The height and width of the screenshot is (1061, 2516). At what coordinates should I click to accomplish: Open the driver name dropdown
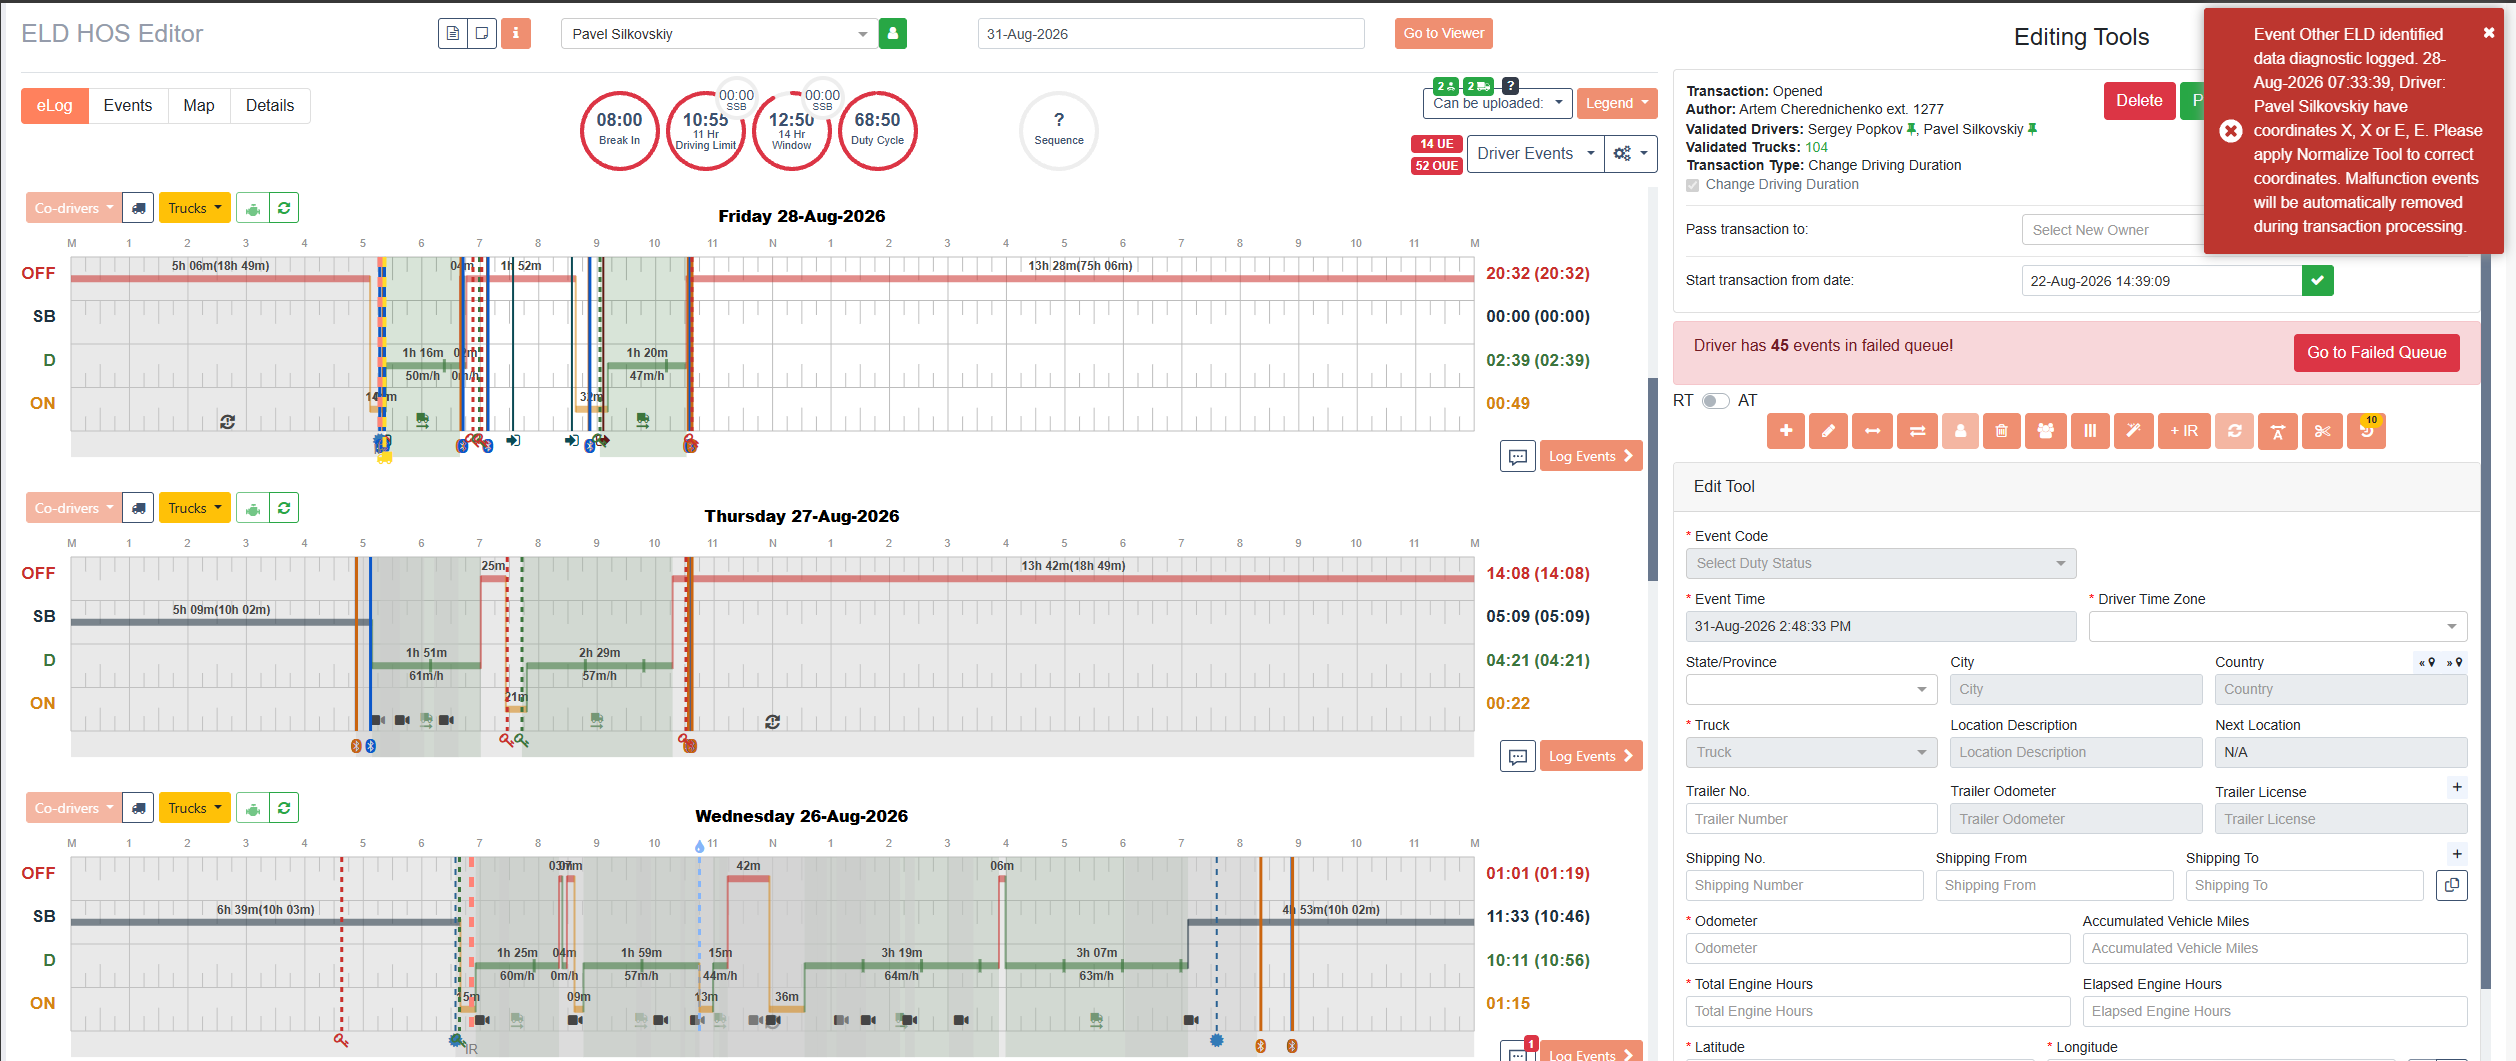(719, 33)
